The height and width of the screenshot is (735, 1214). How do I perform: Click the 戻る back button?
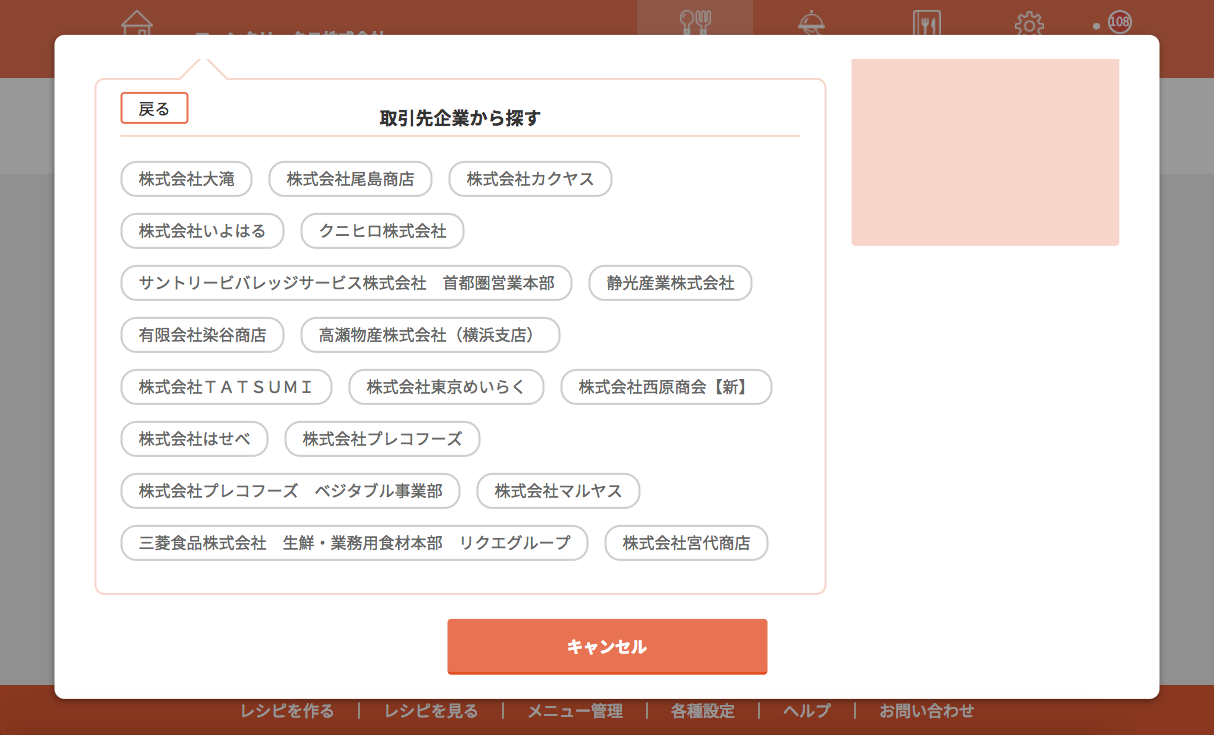[x=154, y=108]
